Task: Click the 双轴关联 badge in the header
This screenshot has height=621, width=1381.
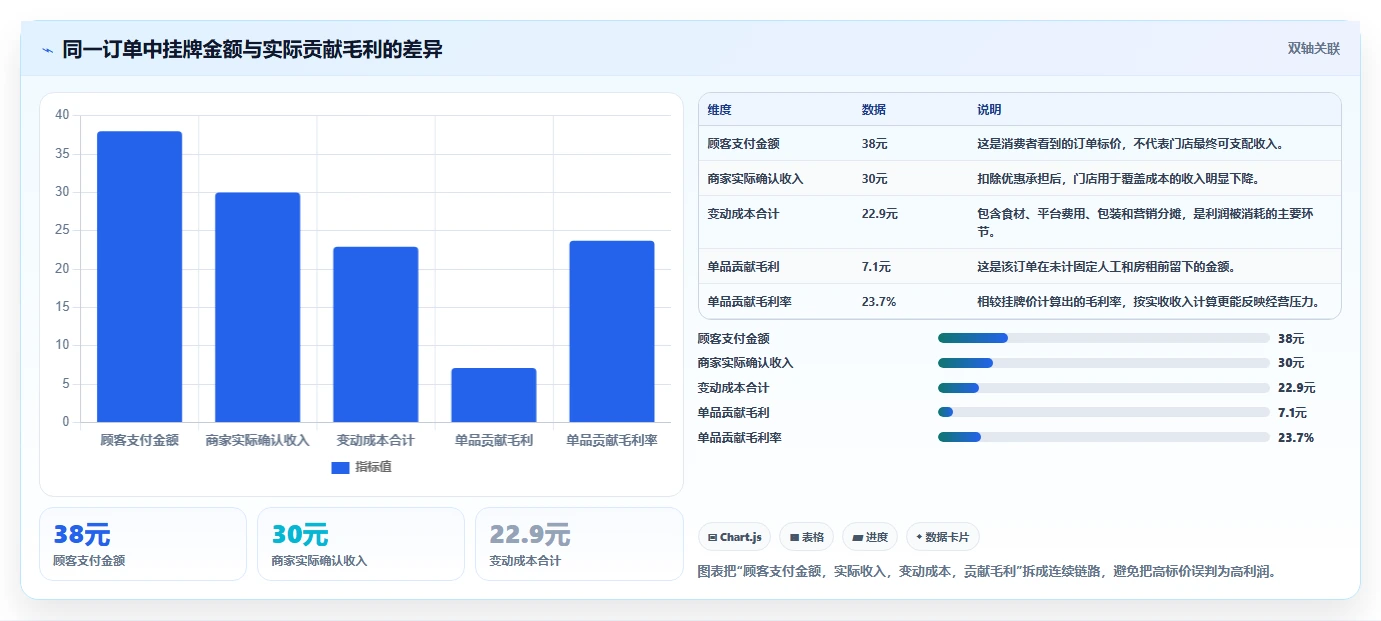Action: coord(1313,48)
